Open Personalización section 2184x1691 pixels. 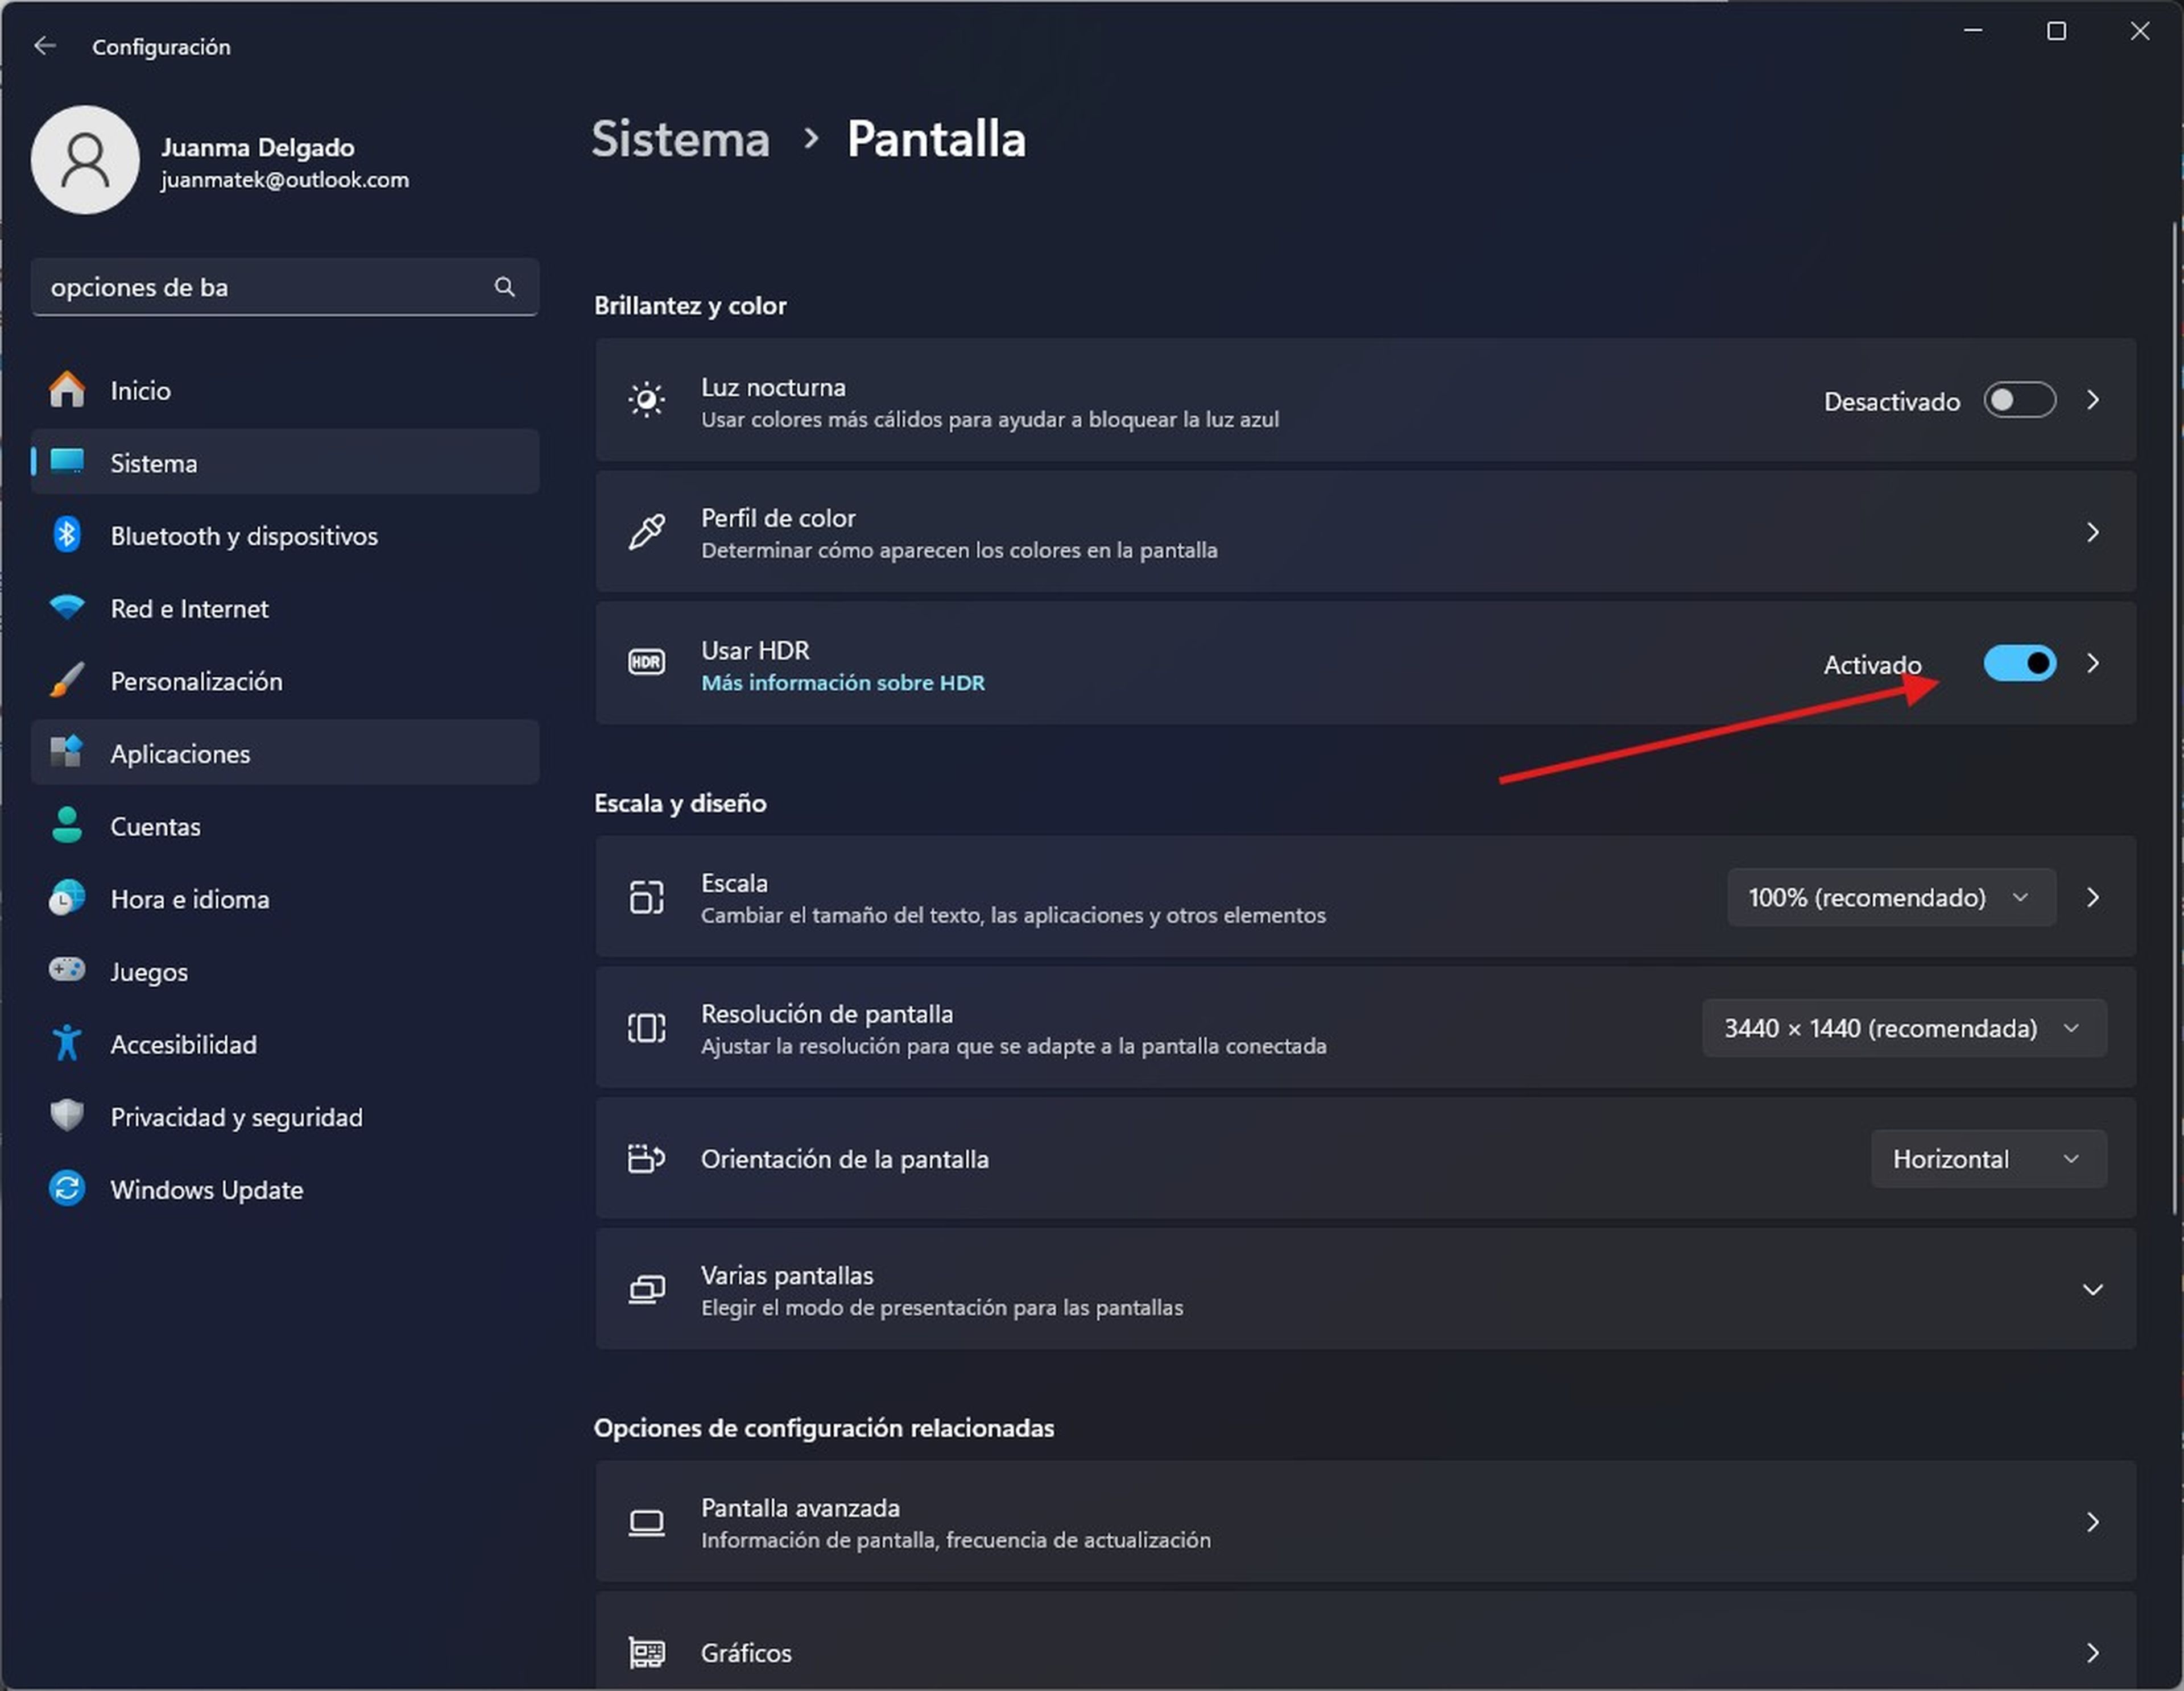(285, 680)
